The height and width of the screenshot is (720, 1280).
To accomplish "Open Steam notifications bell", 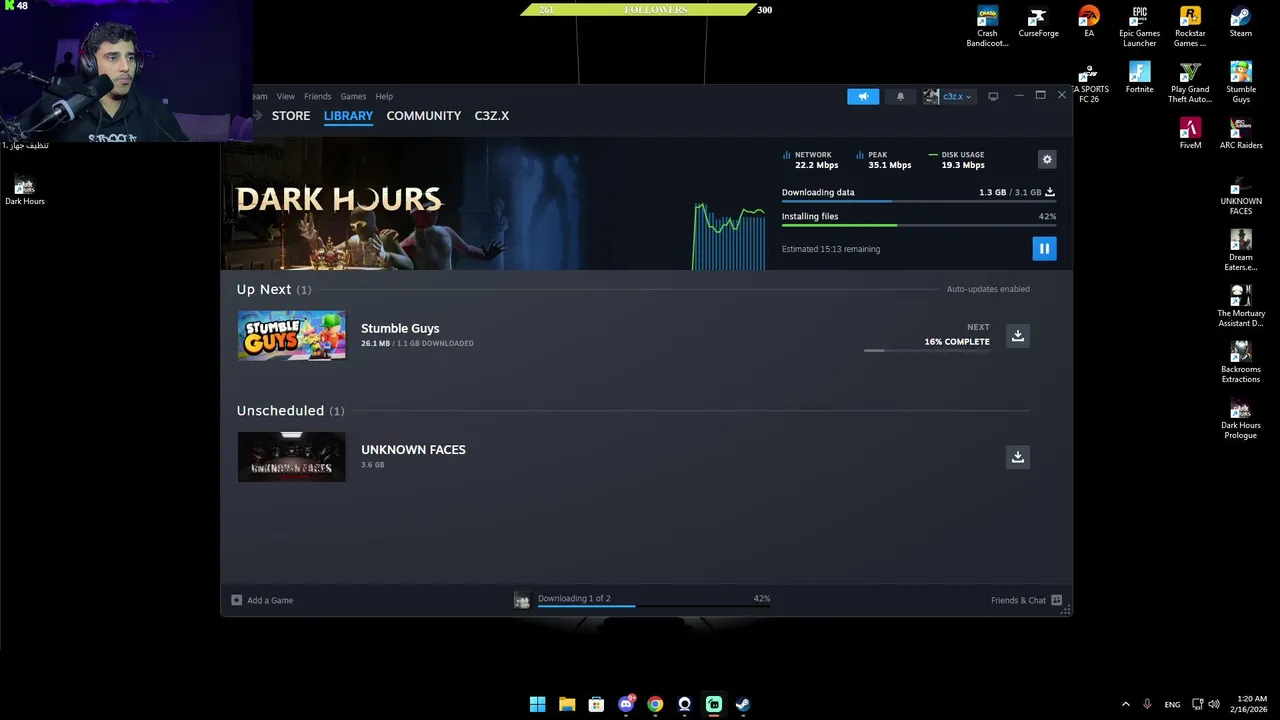I will pos(900,96).
